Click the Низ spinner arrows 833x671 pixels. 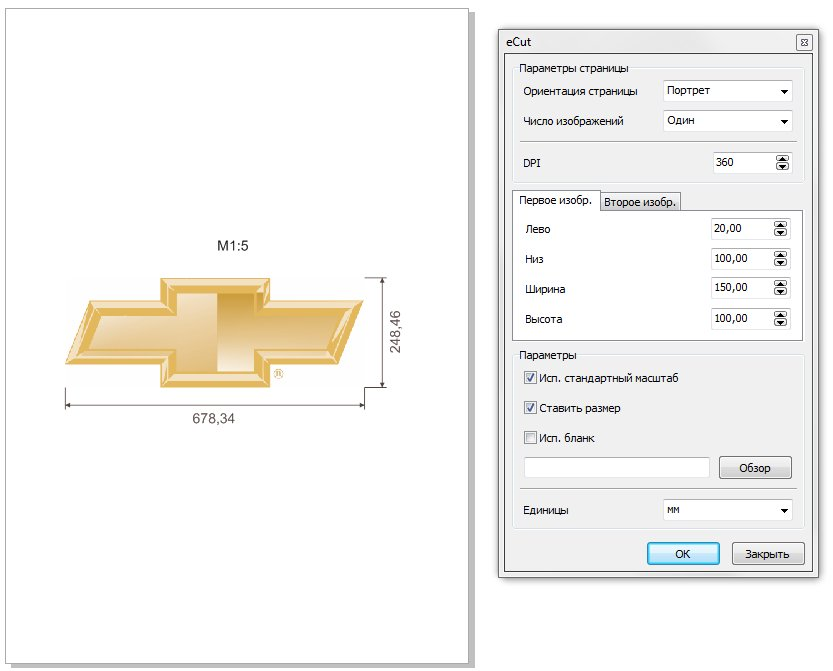[780, 259]
